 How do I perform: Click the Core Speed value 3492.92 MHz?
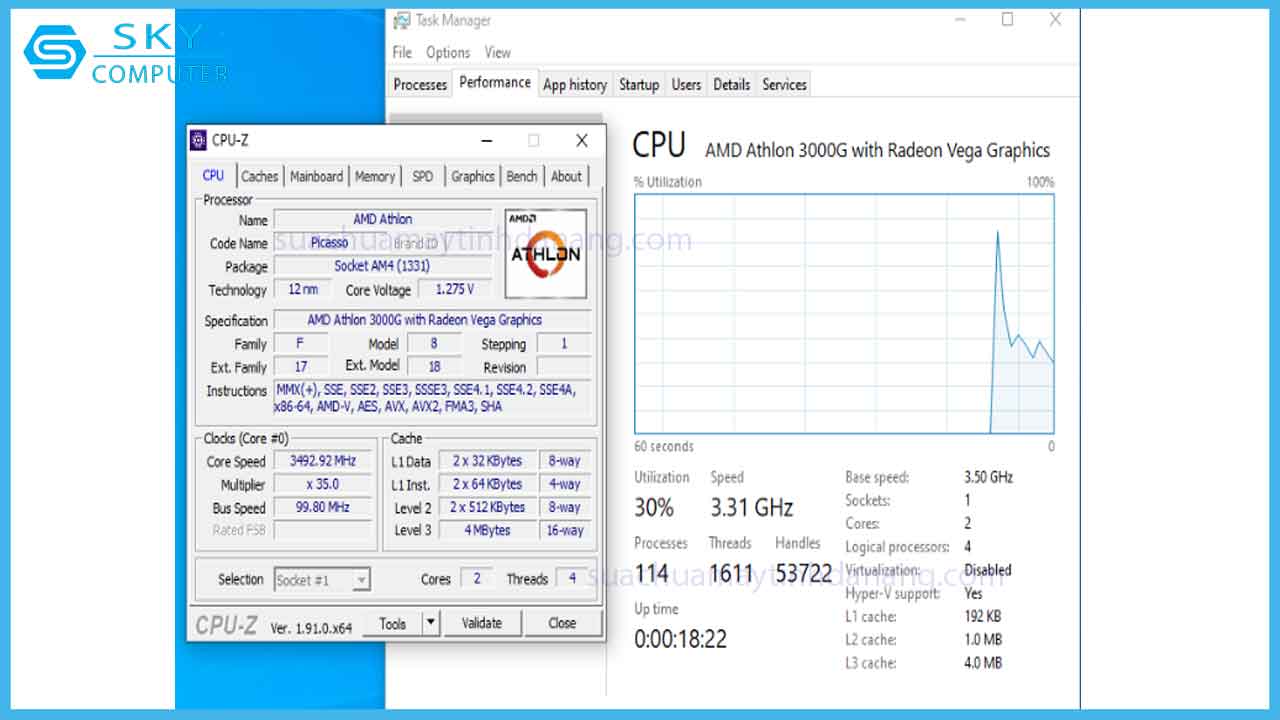pyautogui.click(x=323, y=461)
